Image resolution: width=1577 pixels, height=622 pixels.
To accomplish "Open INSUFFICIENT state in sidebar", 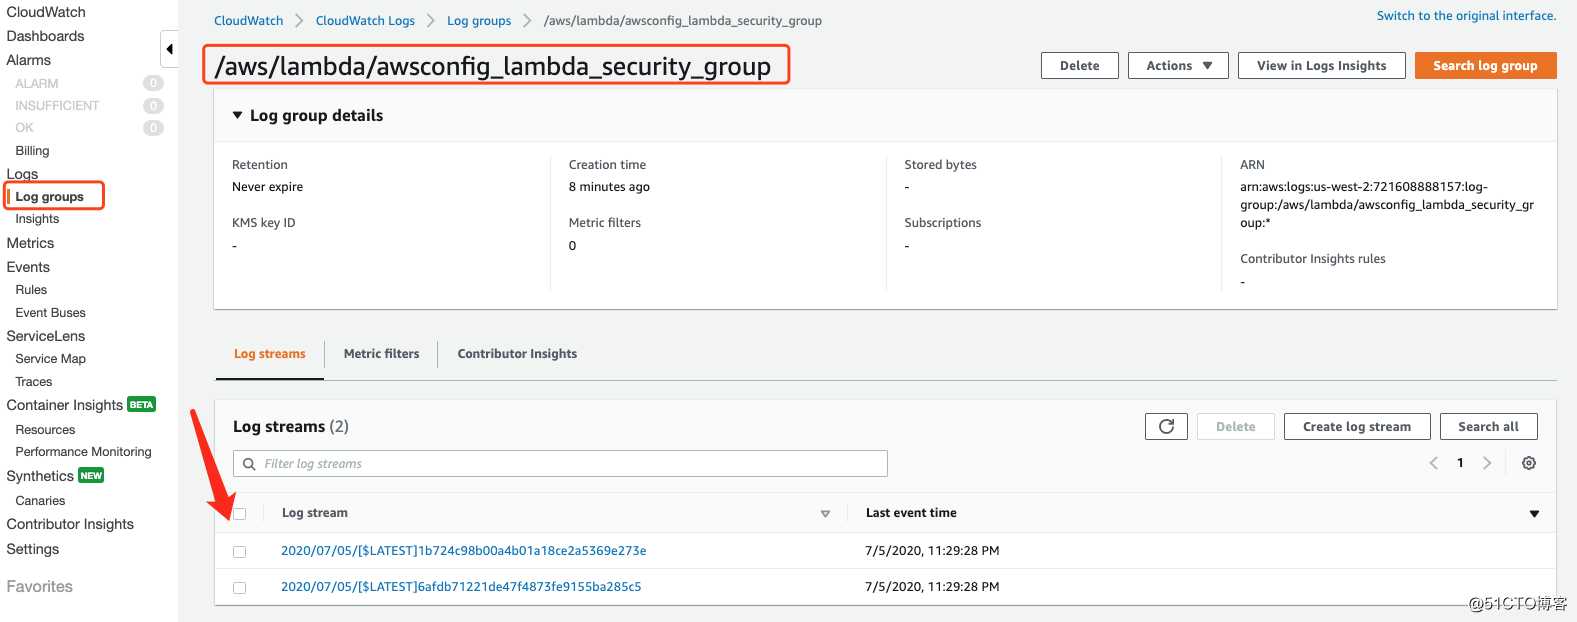I will coord(57,106).
